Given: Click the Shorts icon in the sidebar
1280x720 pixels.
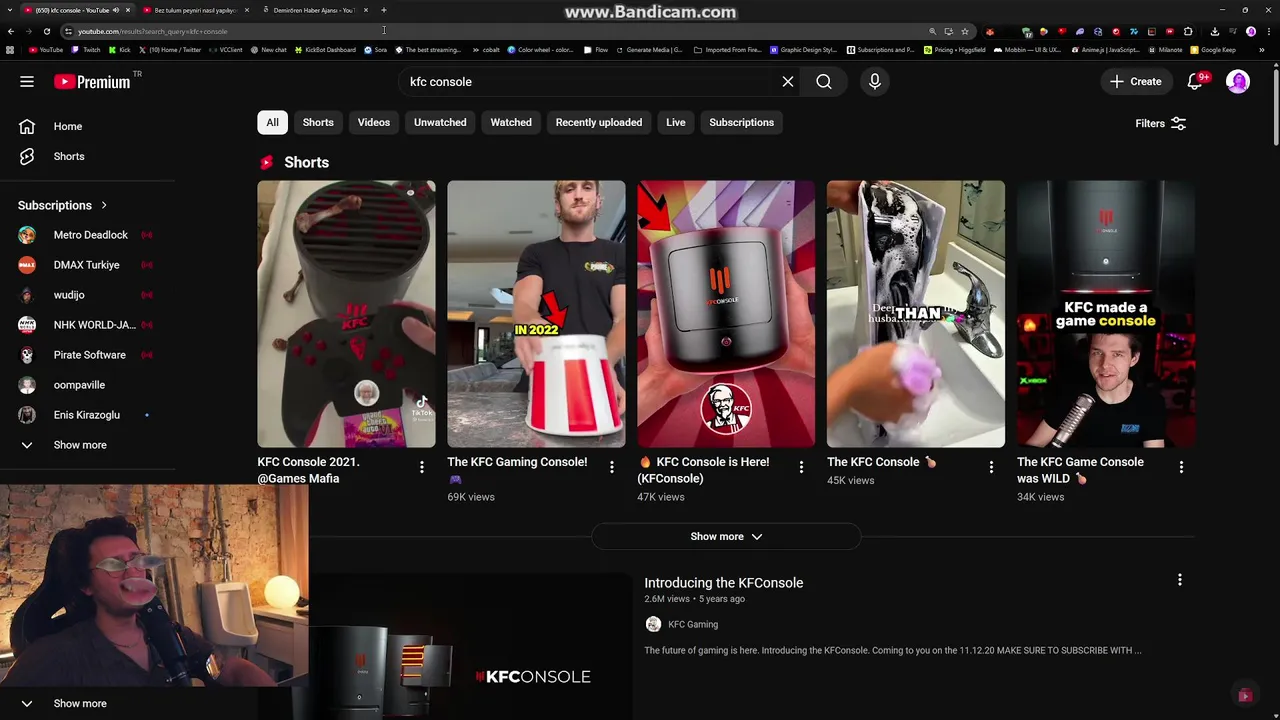Looking at the screenshot, I should (27, 156).
